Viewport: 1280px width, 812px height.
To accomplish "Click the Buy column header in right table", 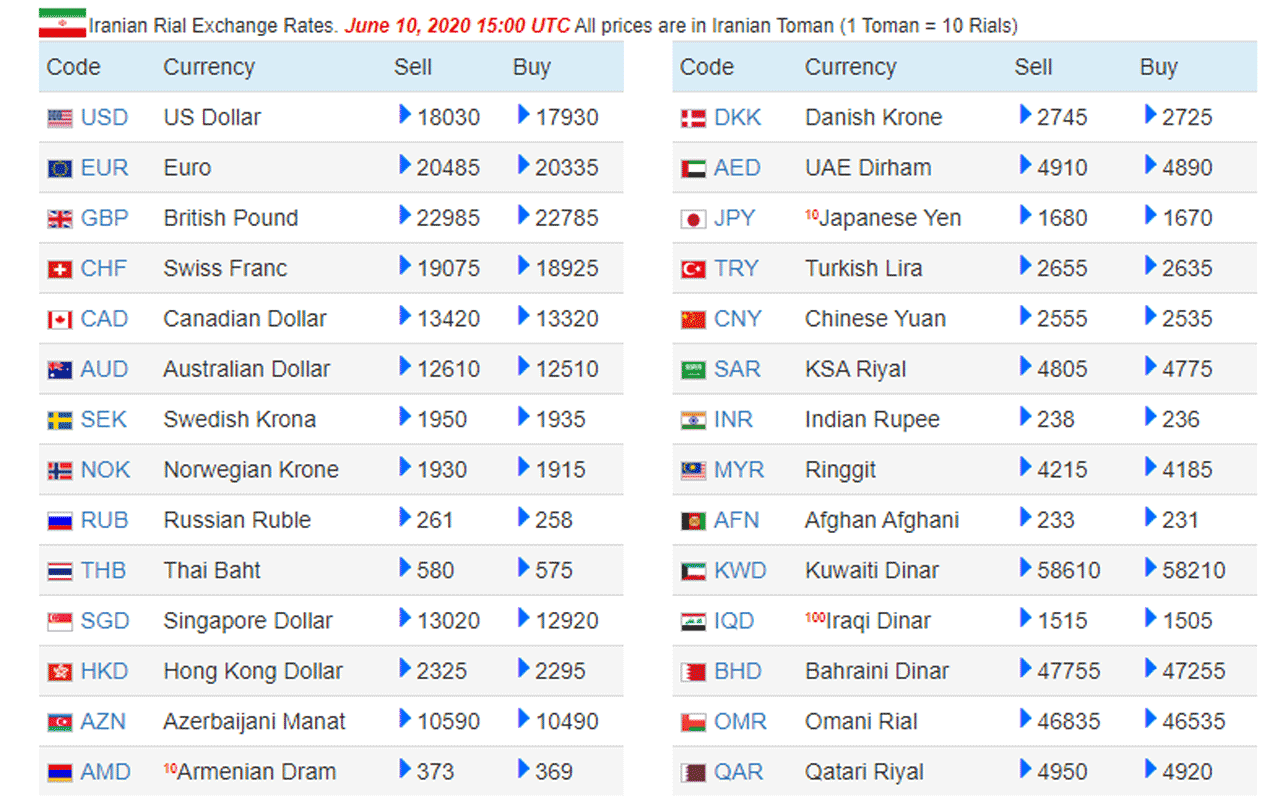I will click(1159, 67).
